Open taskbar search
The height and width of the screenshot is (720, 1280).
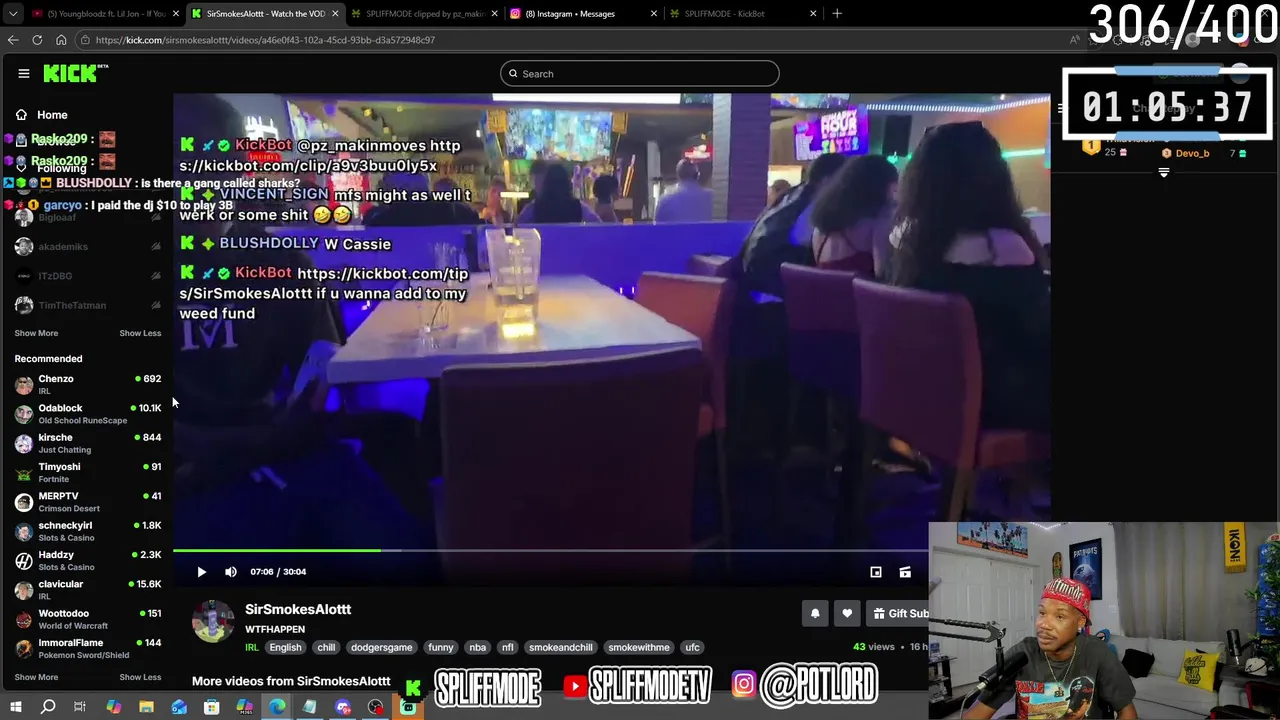coord(47,707)
